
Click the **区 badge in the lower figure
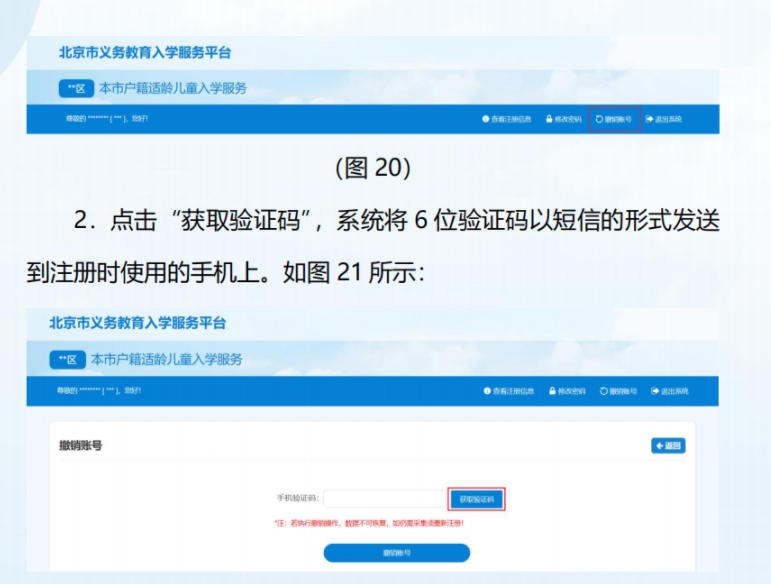68,359
